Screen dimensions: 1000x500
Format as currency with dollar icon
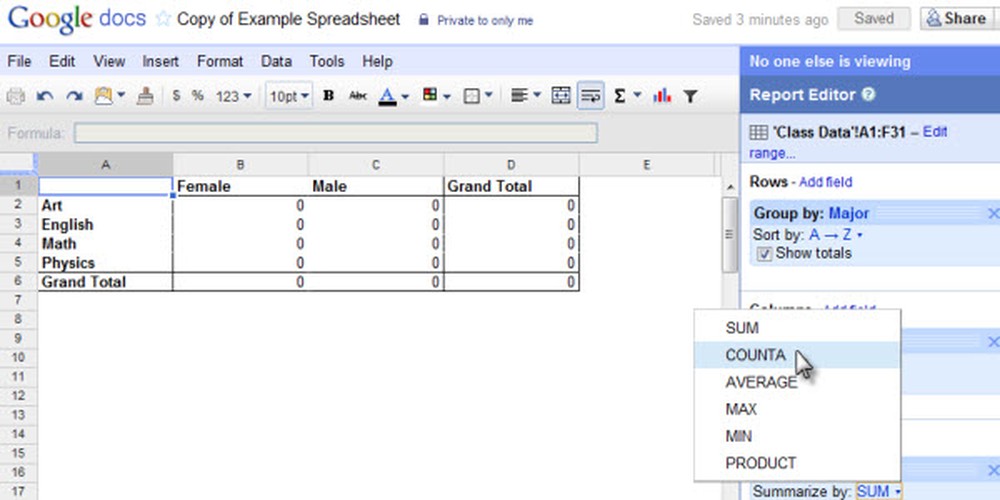click(x=176, y=96)
